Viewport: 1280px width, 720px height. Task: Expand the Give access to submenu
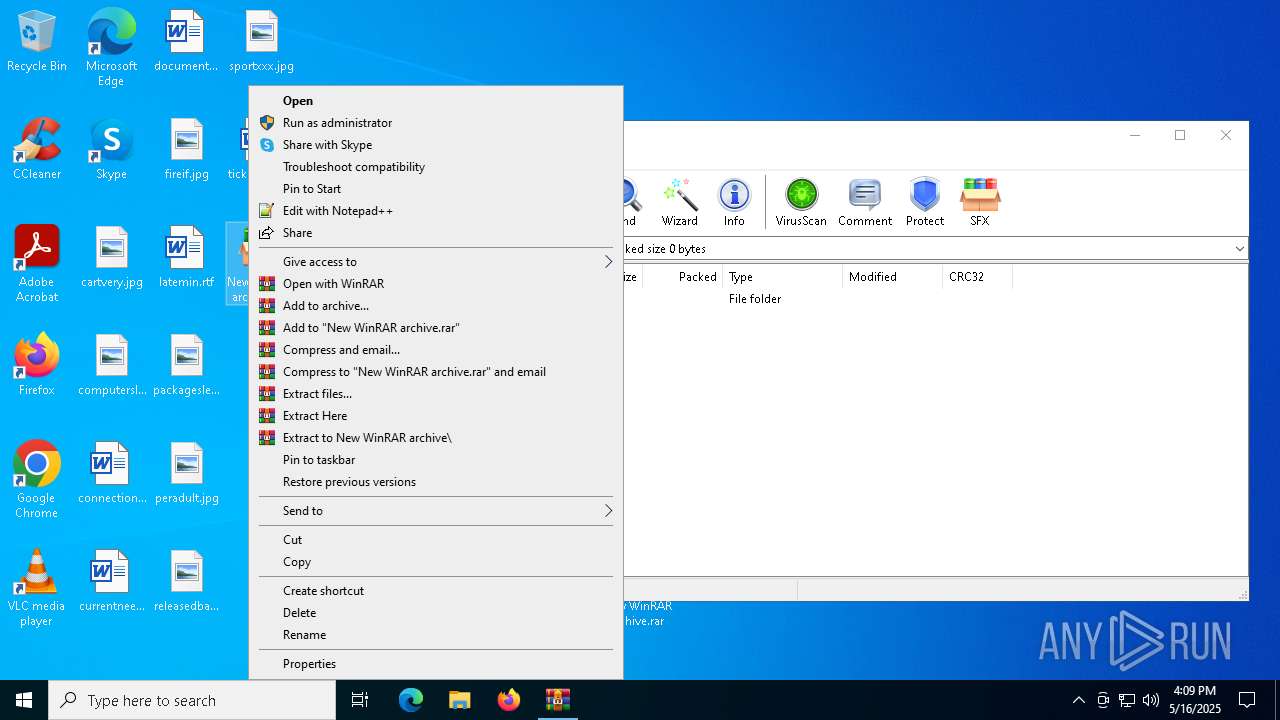(435, 262)
